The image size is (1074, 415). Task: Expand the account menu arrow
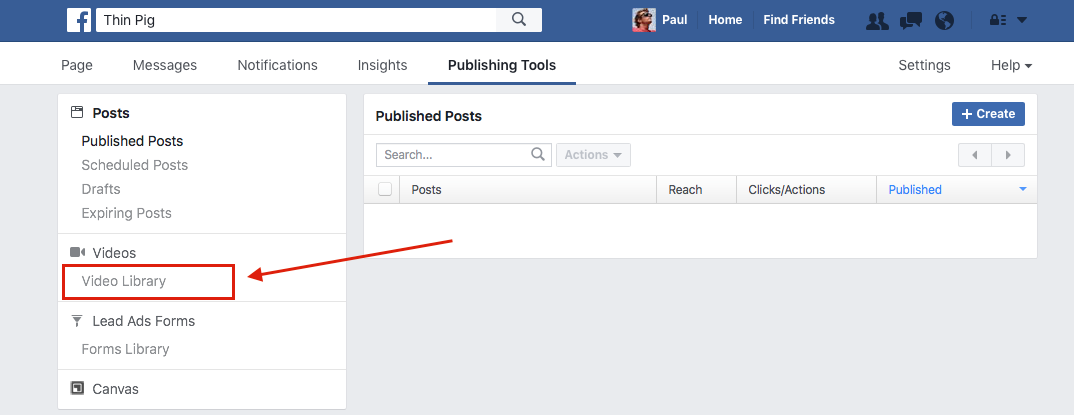click(x=1021, y=21)
